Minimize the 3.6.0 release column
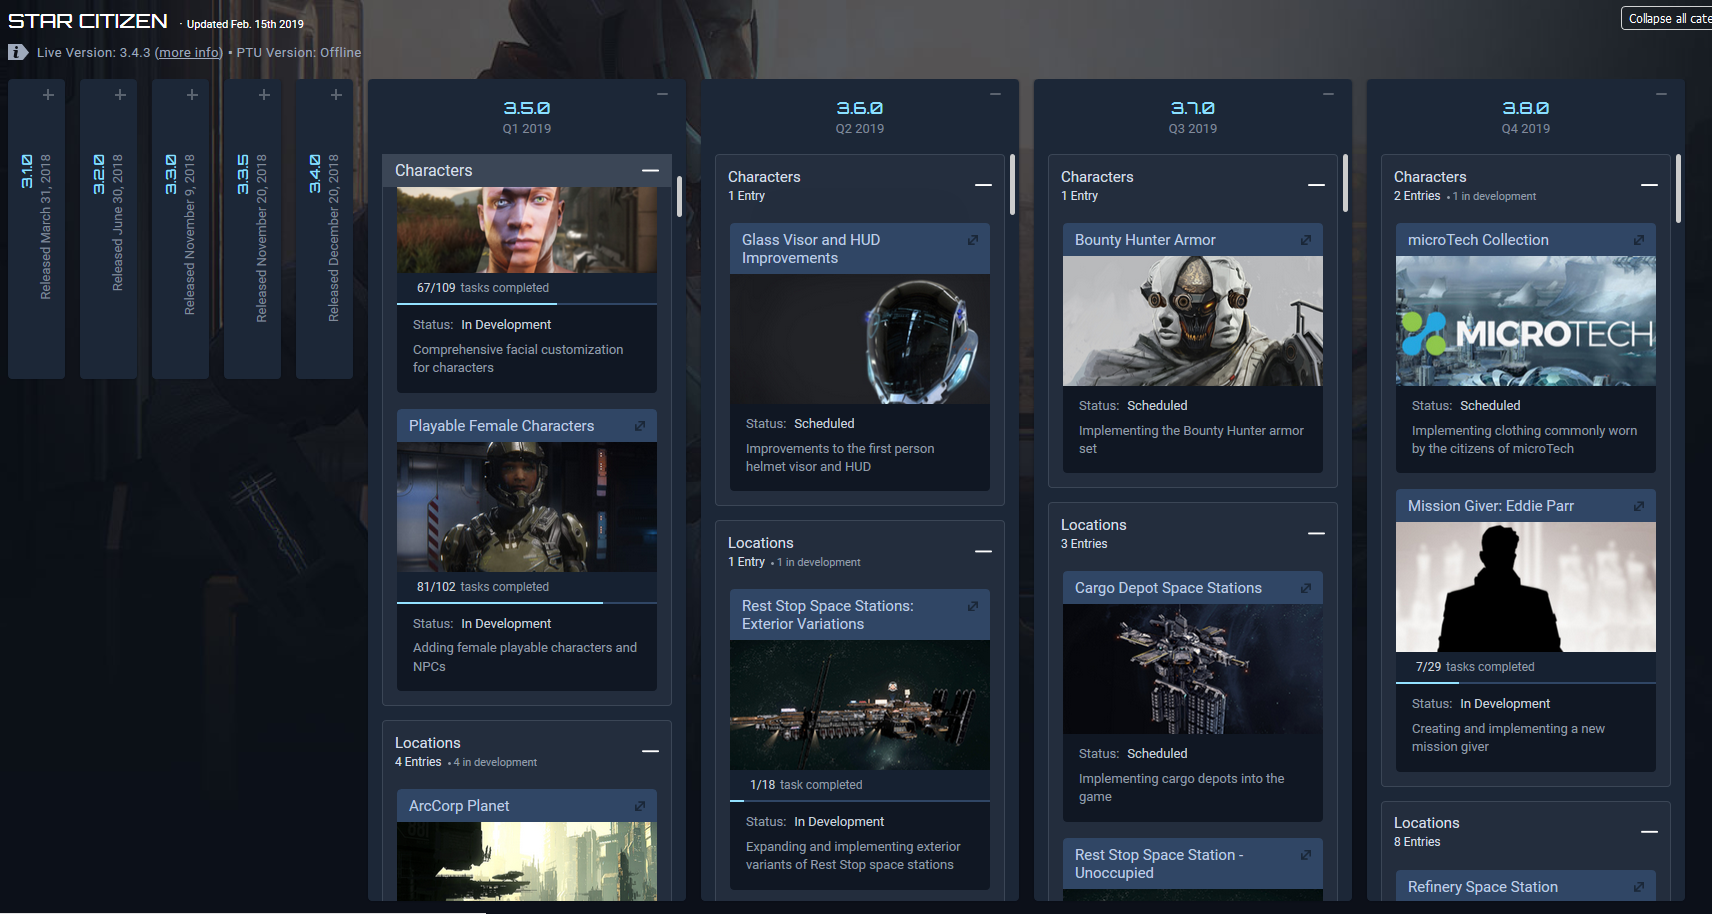This screenshot has height=914, width=1712. (995, 94)
